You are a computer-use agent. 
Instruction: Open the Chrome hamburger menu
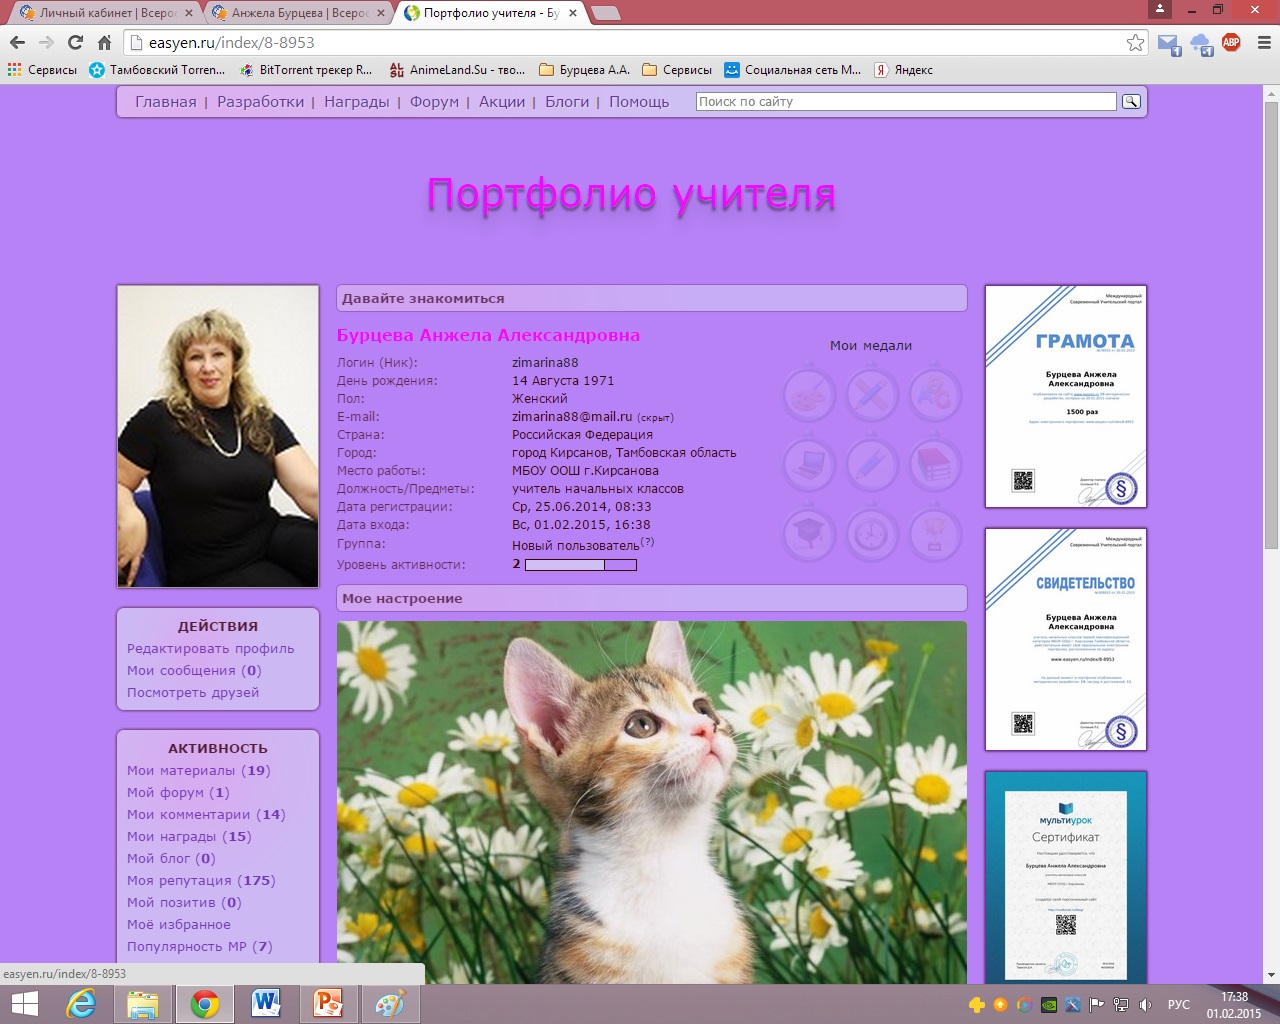[x=1263, y=43]
